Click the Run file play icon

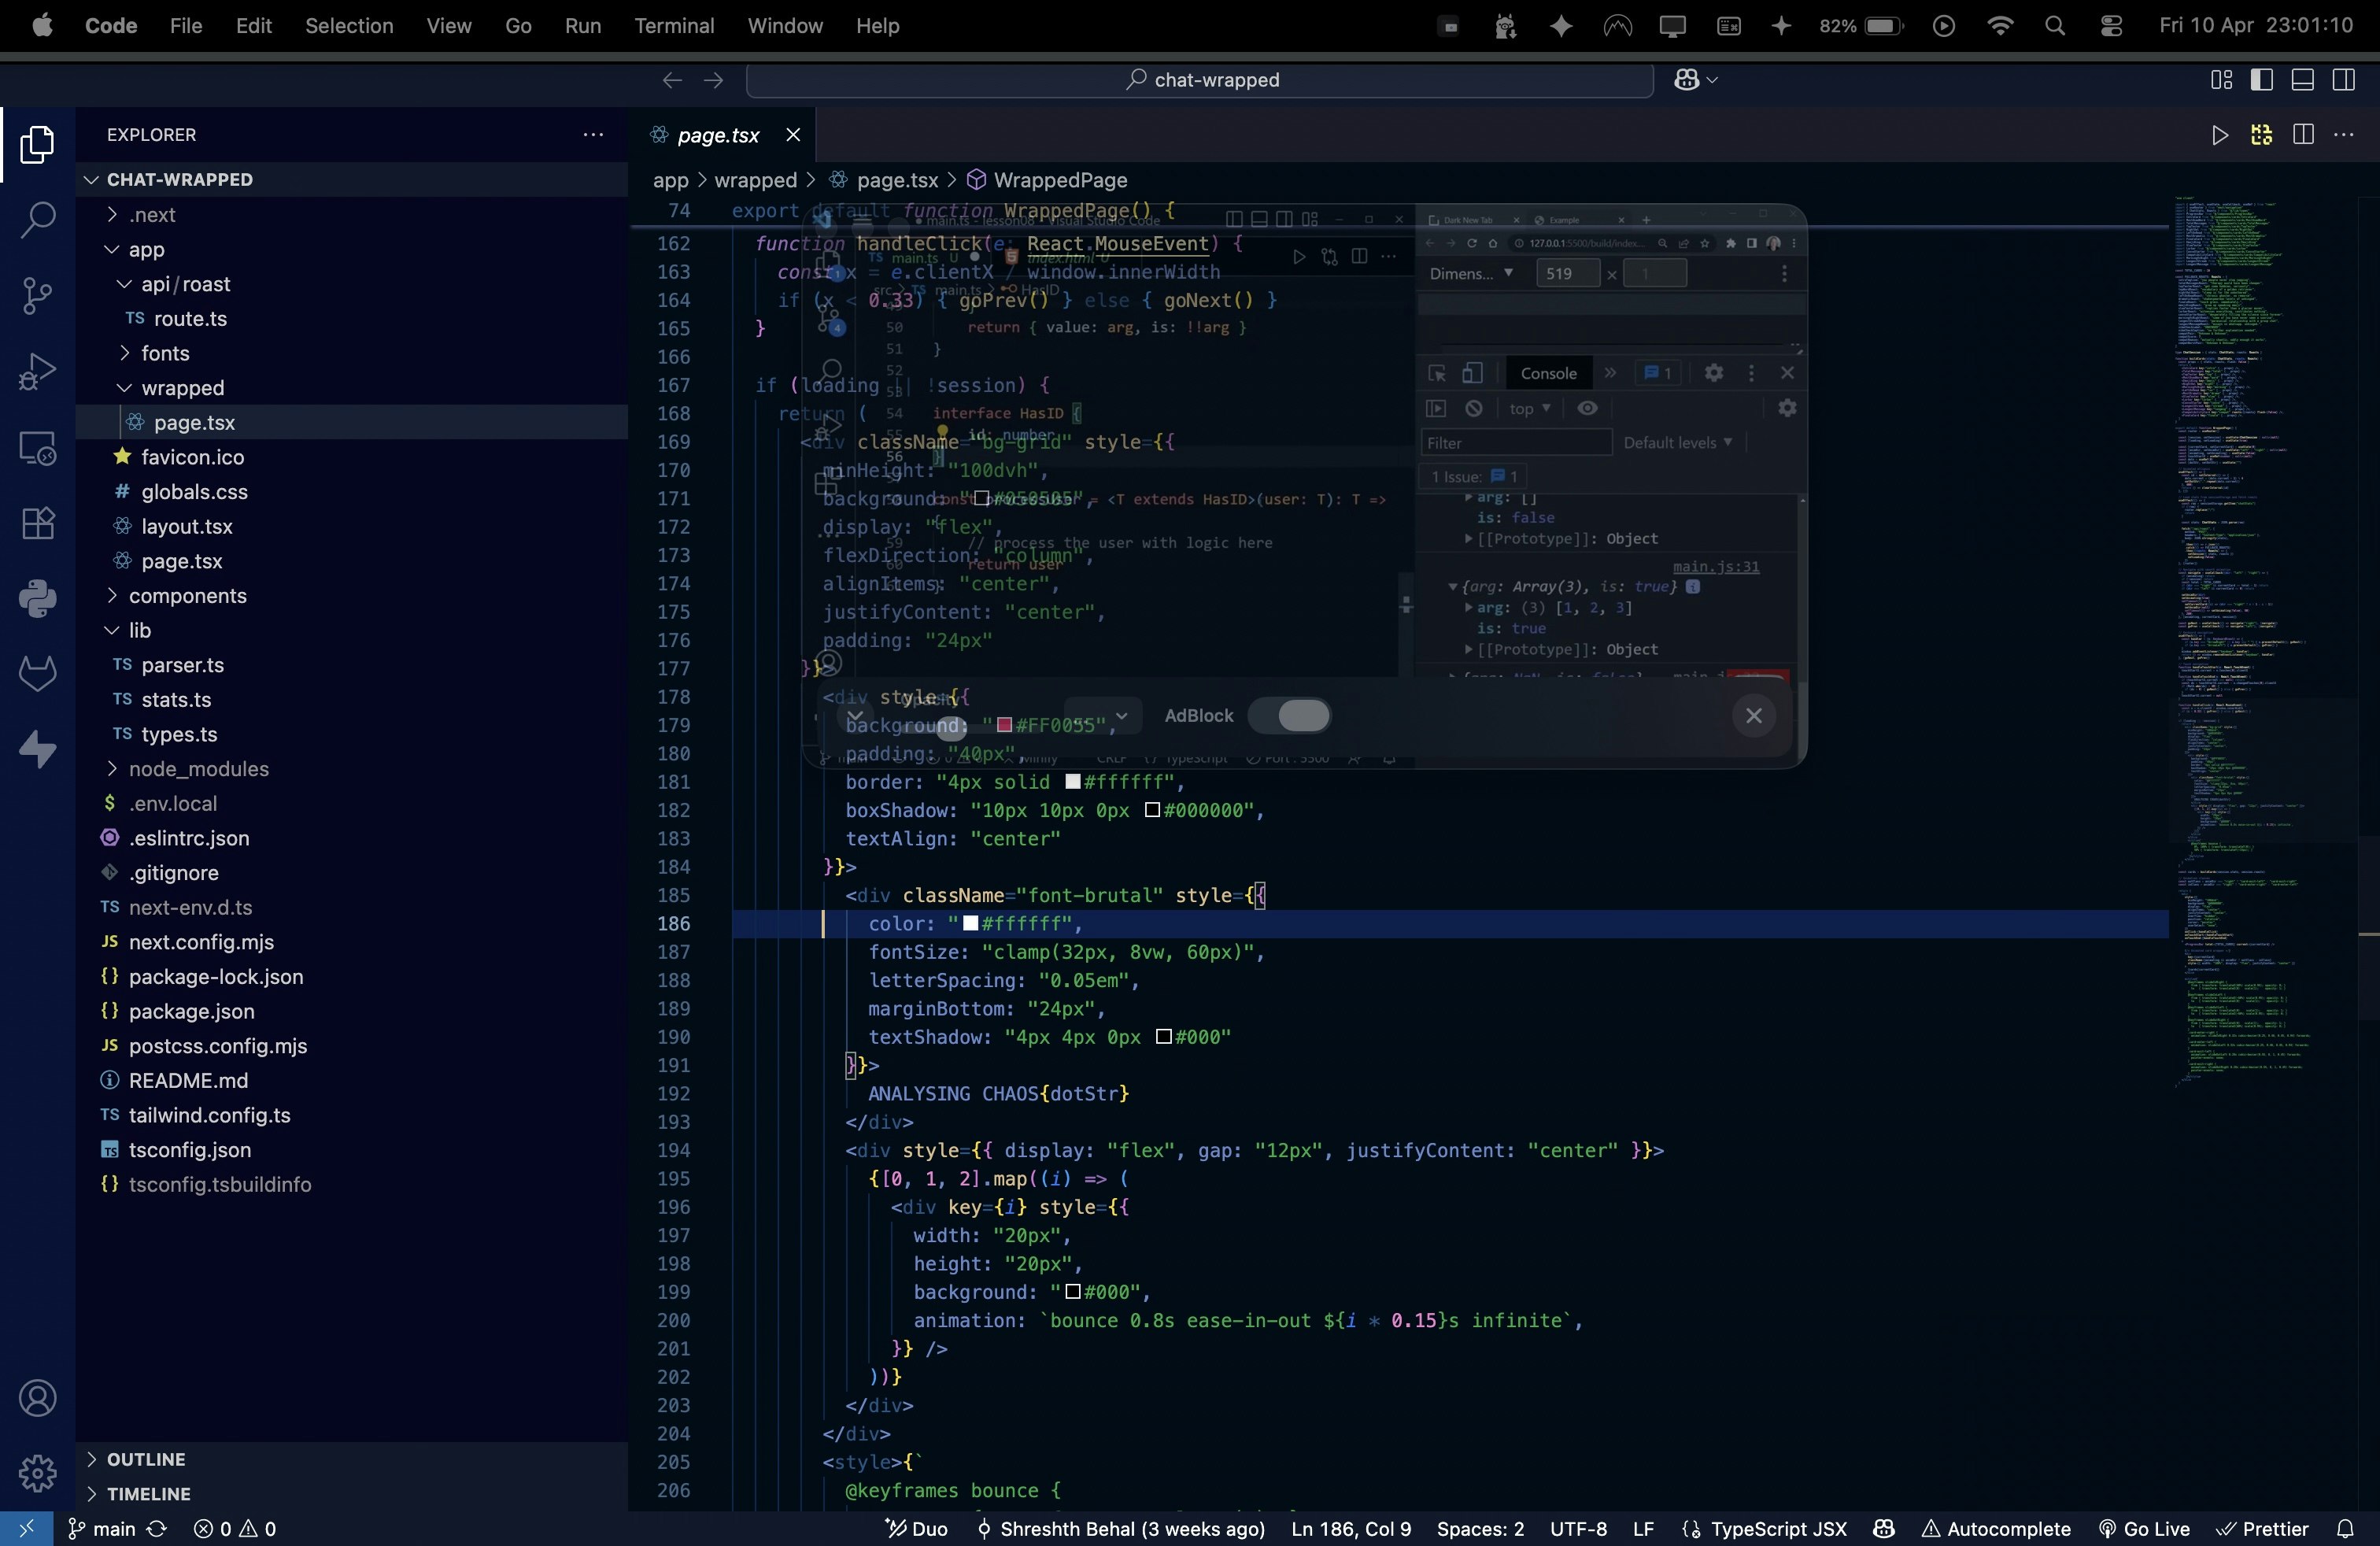[2219, 135]
